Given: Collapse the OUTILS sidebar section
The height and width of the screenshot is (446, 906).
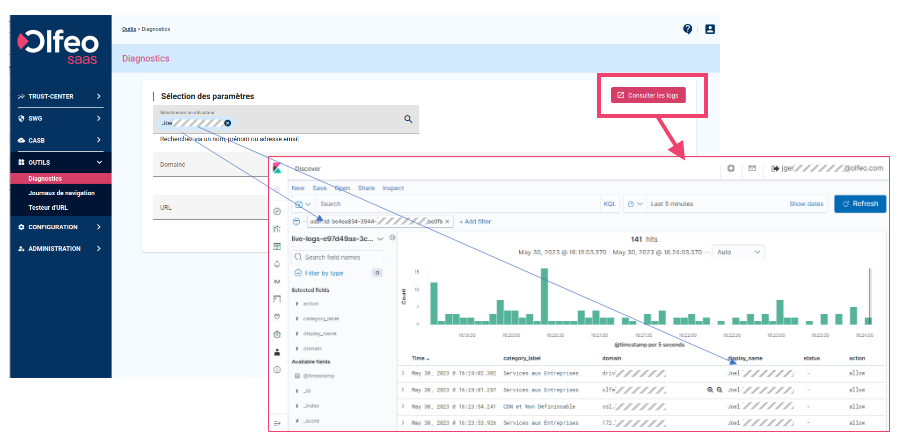Looking at the screenshot, I should [x=98, y=162].
